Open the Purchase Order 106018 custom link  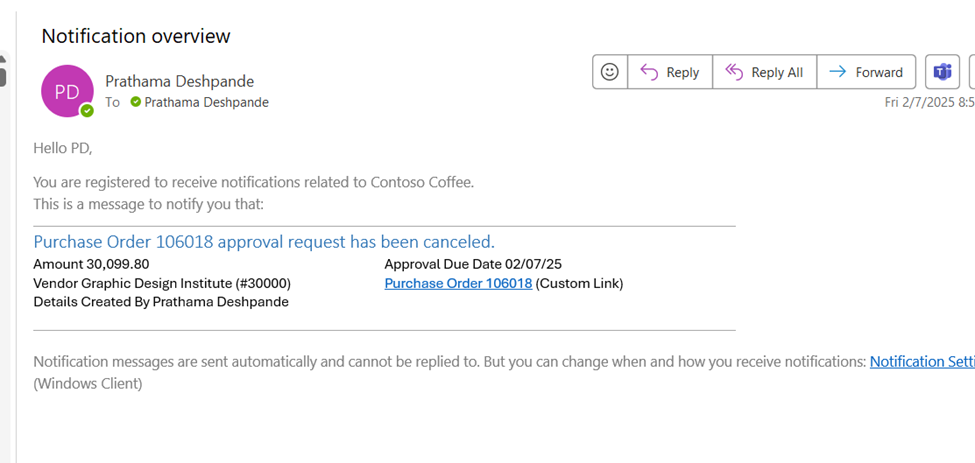click(458, 283)
